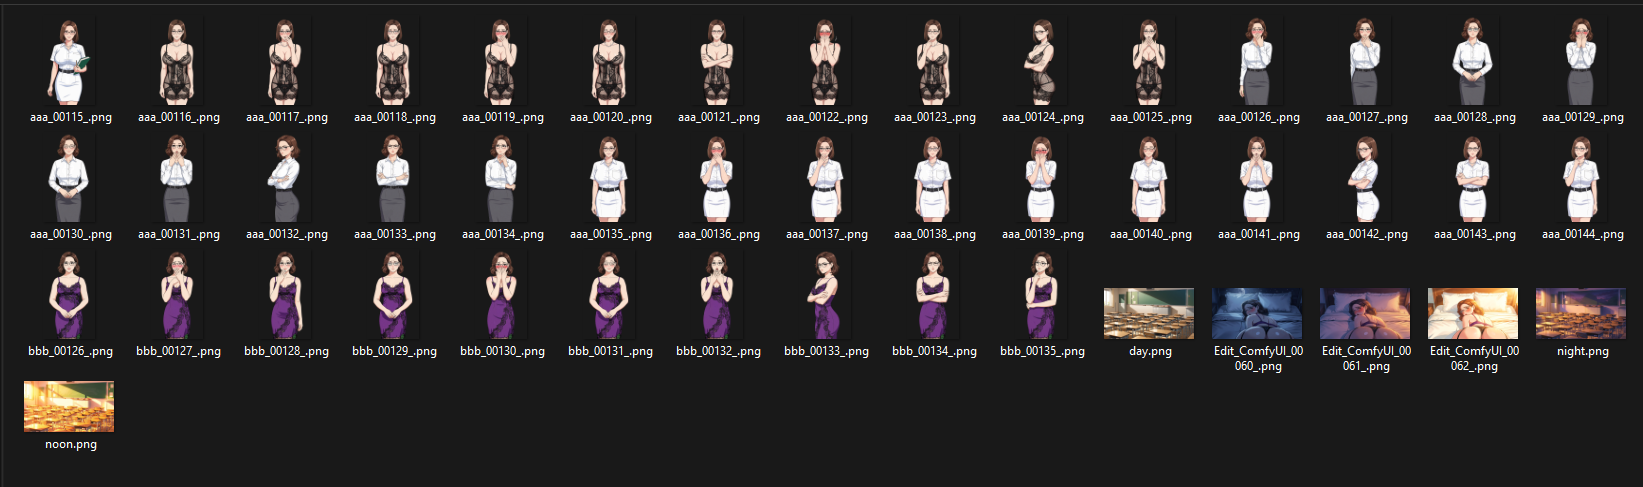Select the bbb_00133_.png thumbnail
1643x487 pixels.
coord(825,296)
